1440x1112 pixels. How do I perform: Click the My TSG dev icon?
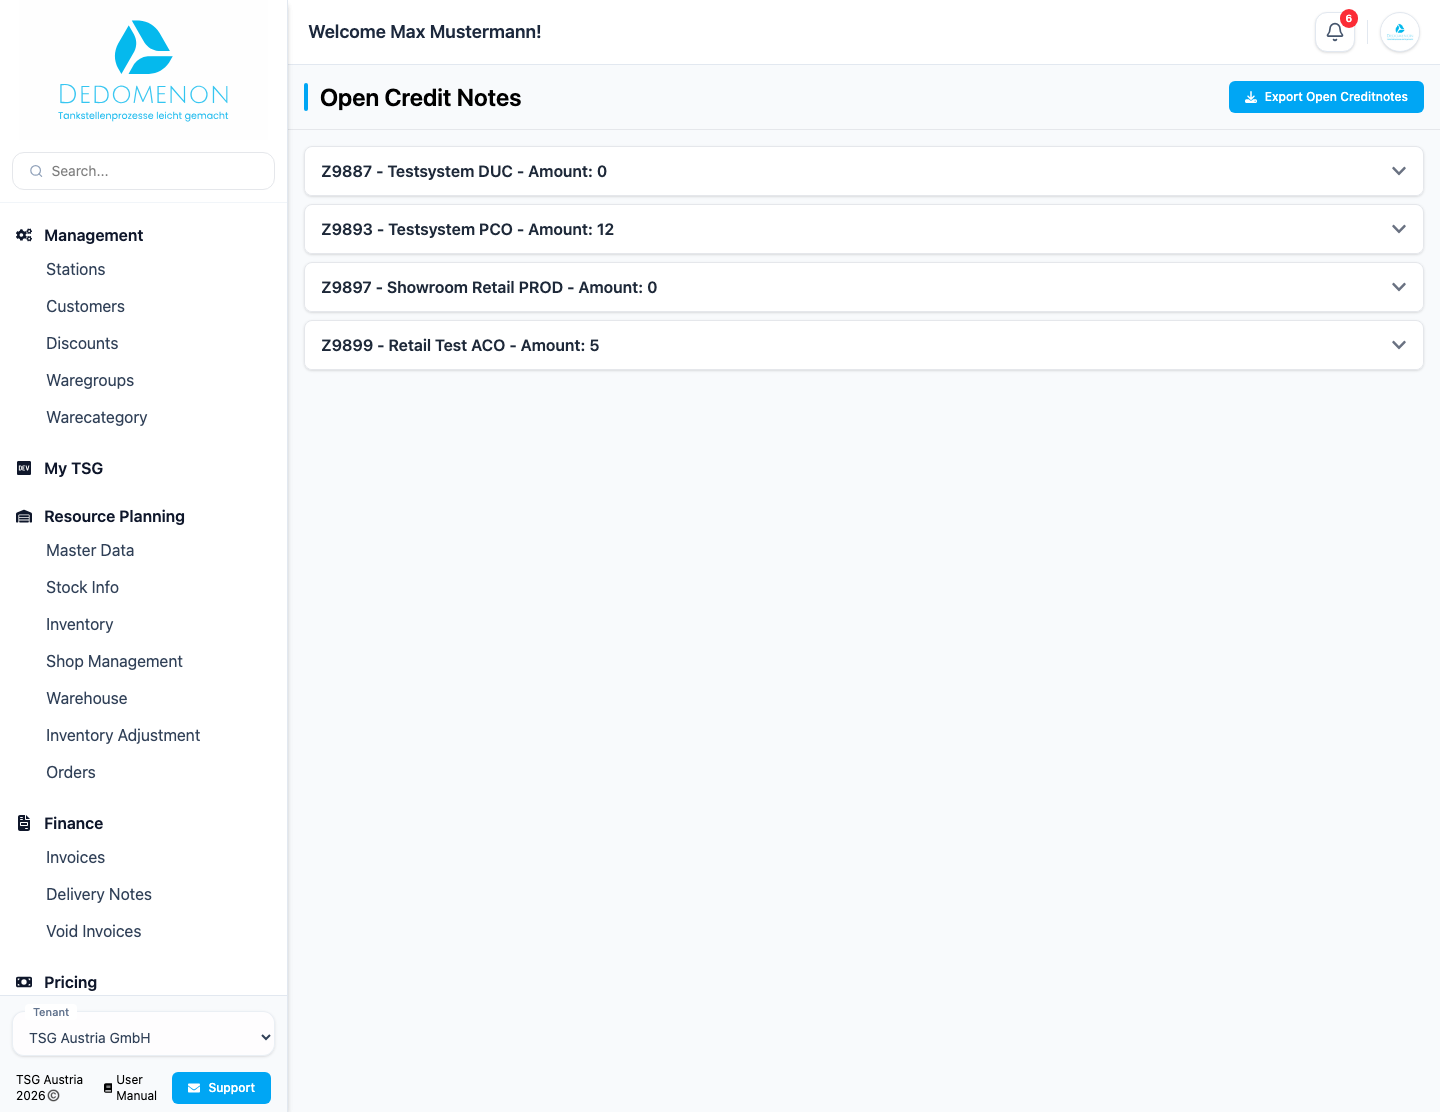click(24, 468)
